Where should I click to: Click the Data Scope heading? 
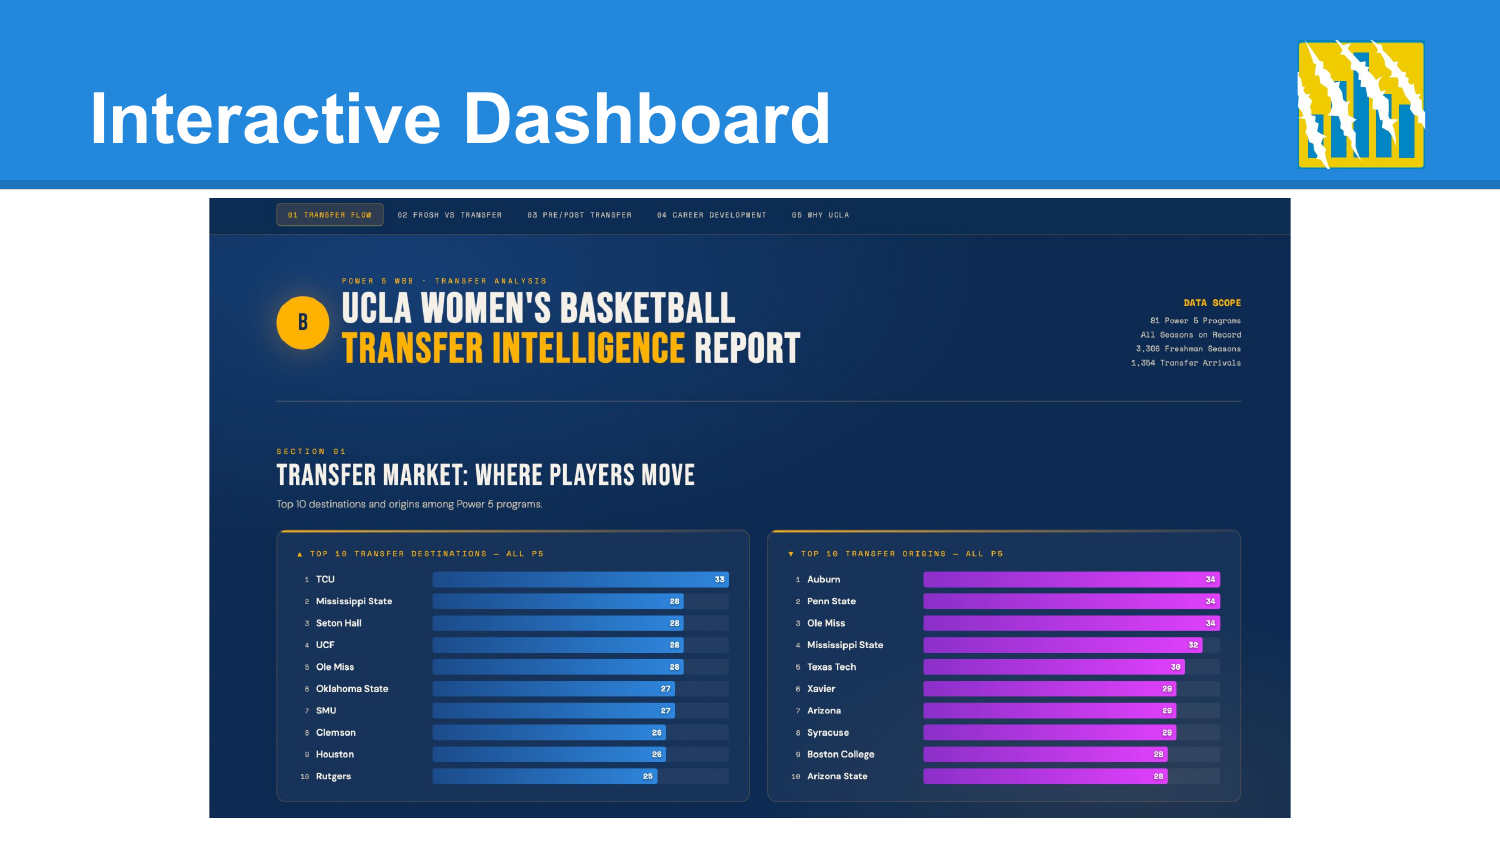pyautogui.click(x=1212, y=302)
